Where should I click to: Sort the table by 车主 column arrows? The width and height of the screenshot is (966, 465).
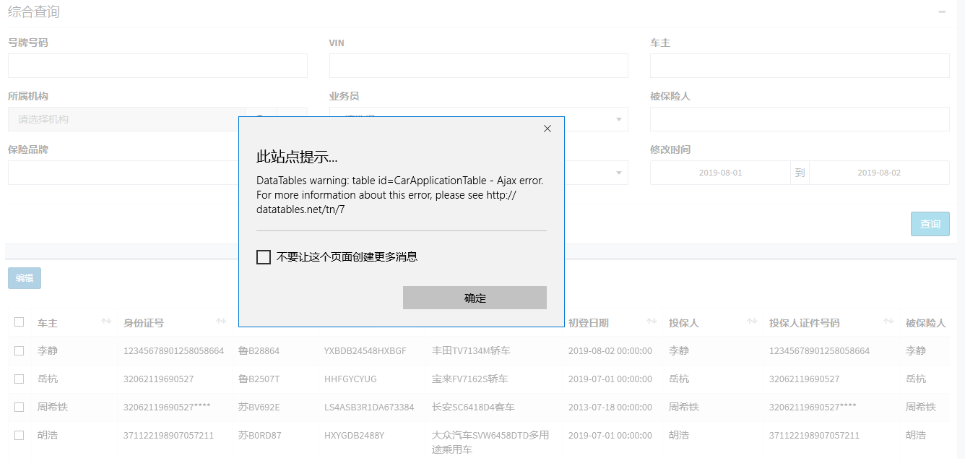[x=106, y=321]
